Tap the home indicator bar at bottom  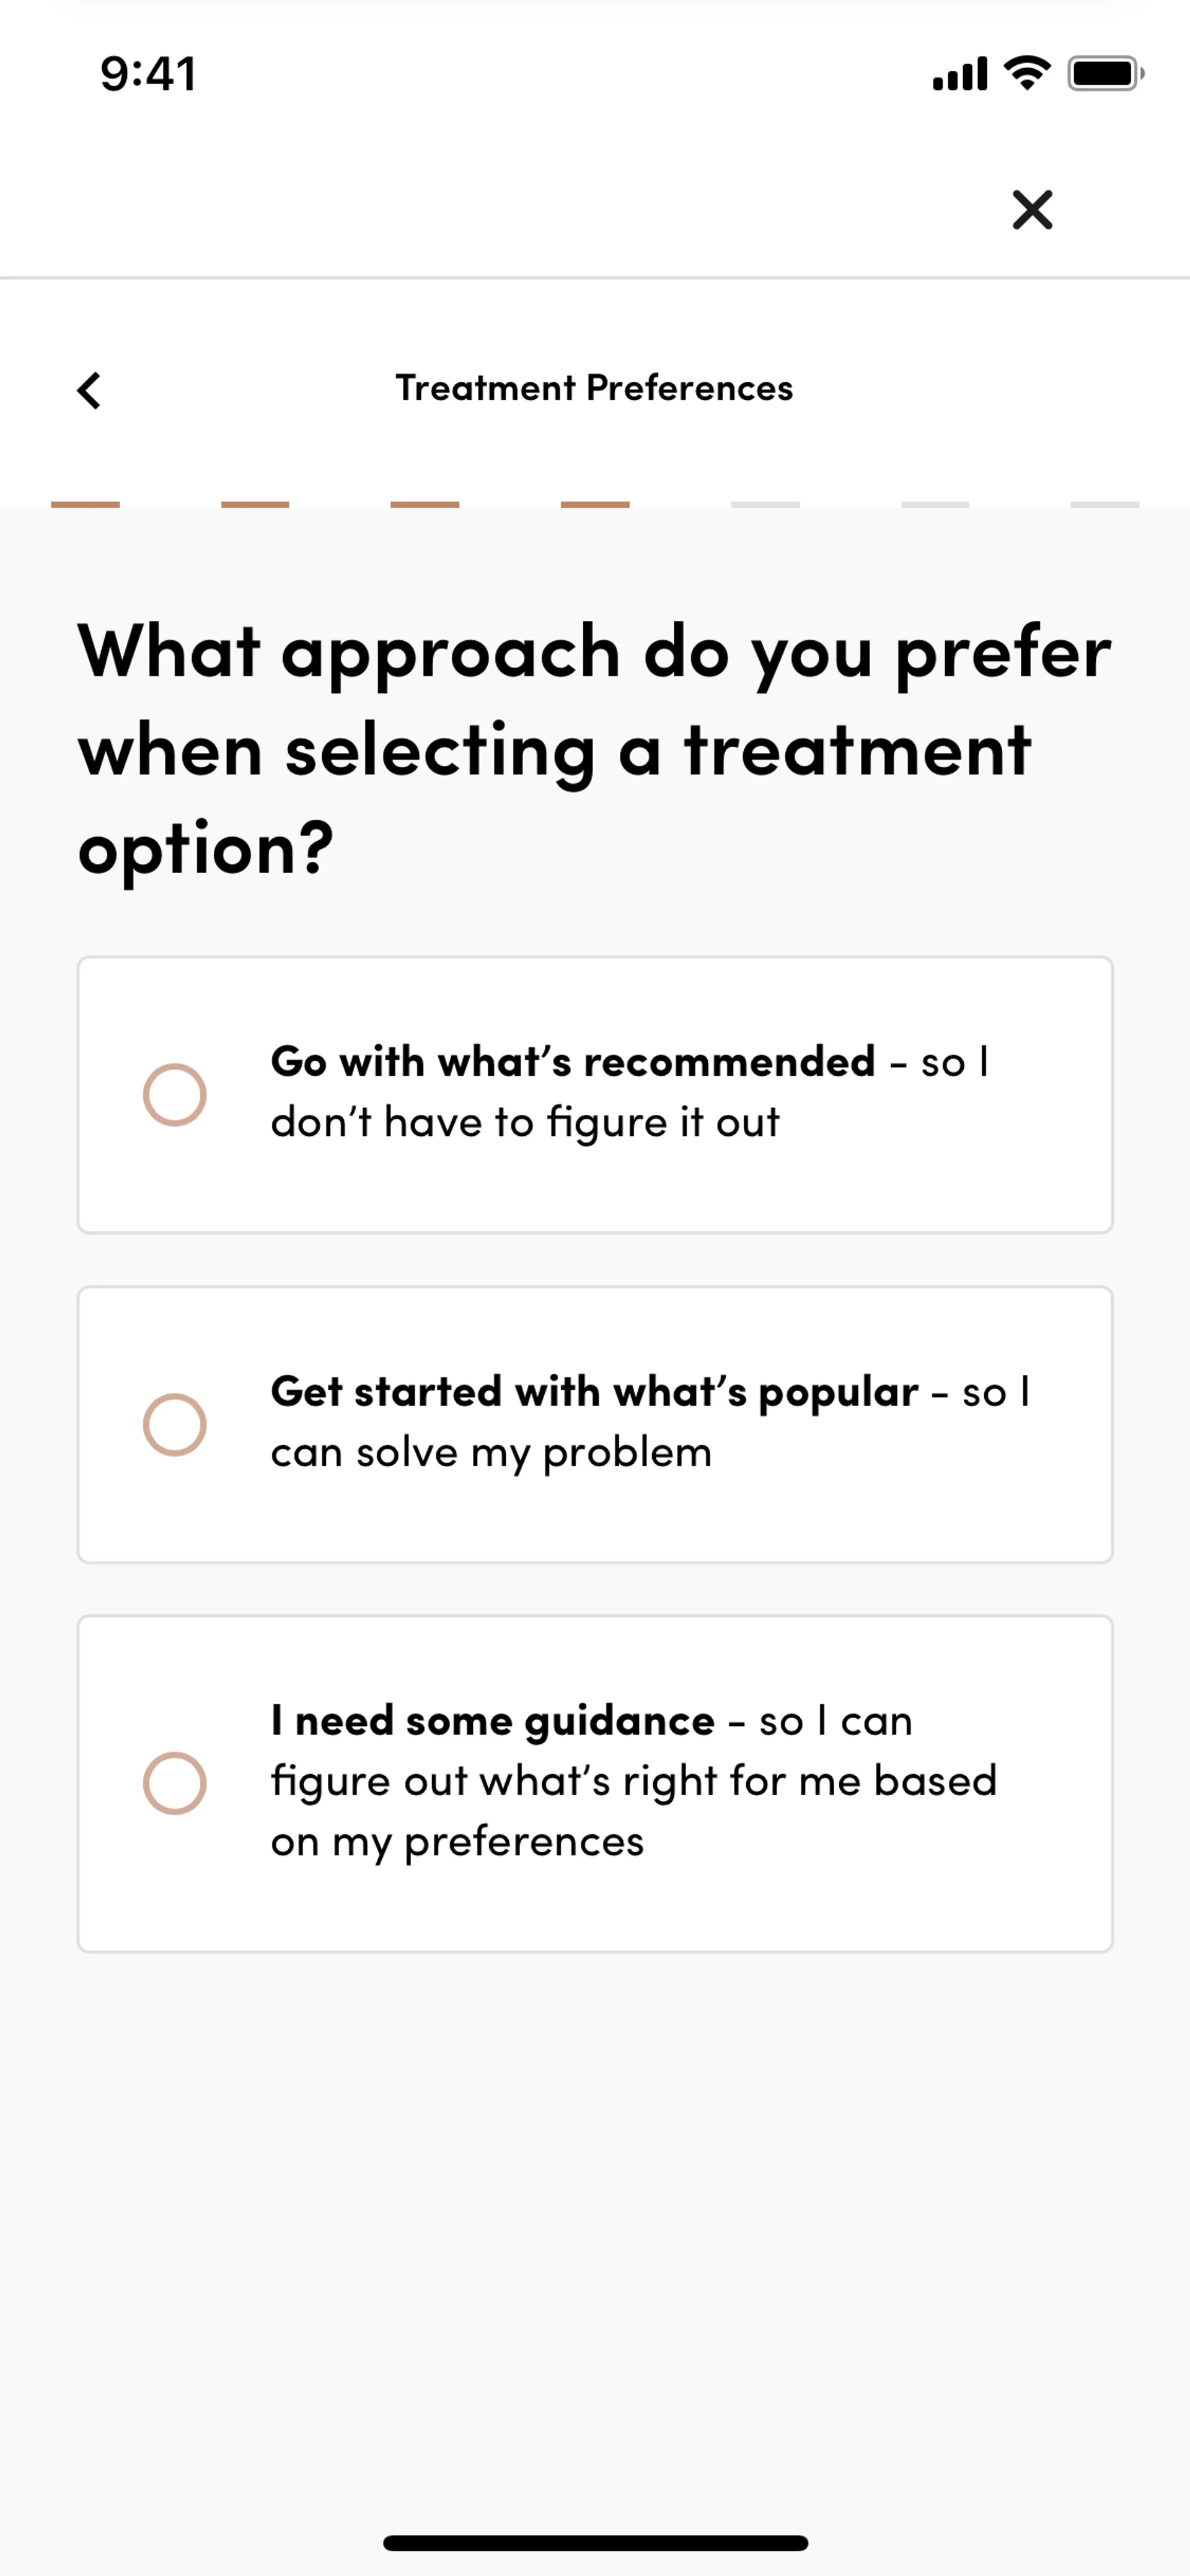[x=595, y=2542]
